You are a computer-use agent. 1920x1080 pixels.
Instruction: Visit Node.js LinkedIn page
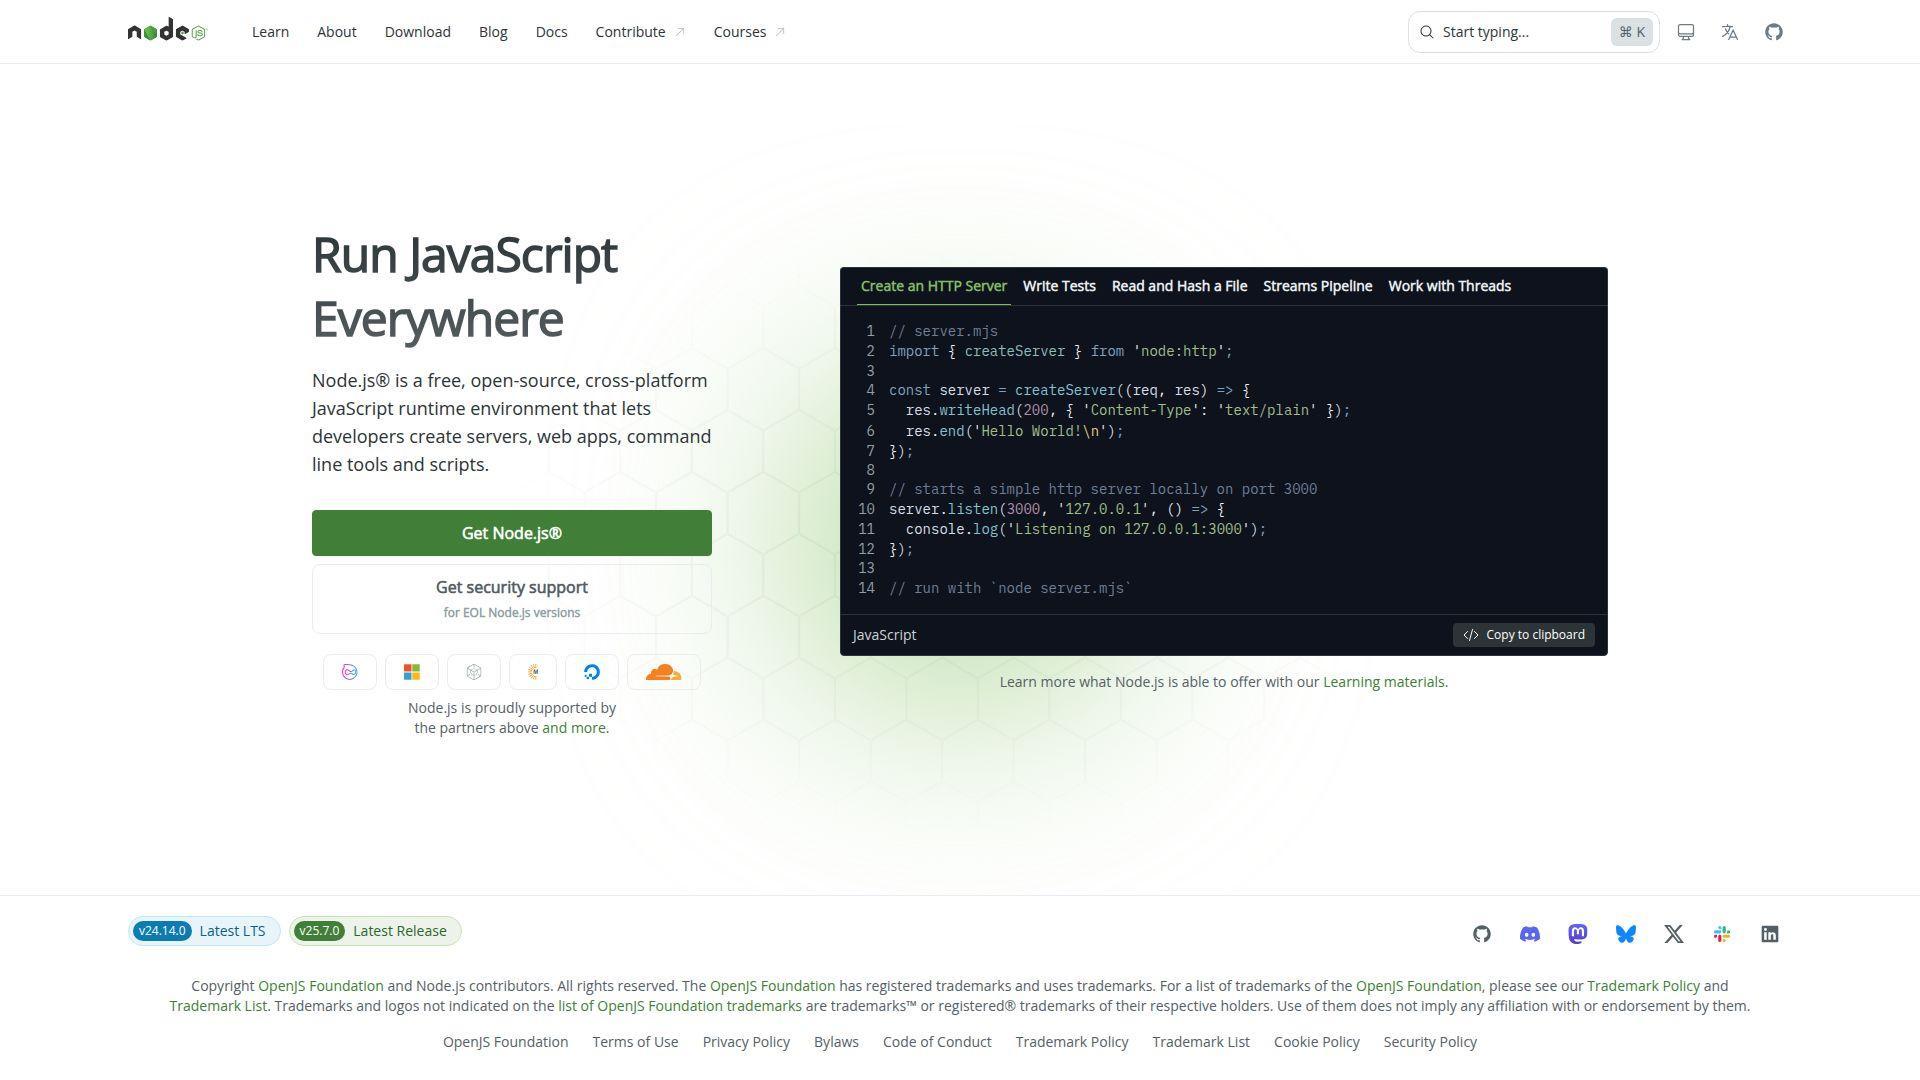[x=1769, y=933]
